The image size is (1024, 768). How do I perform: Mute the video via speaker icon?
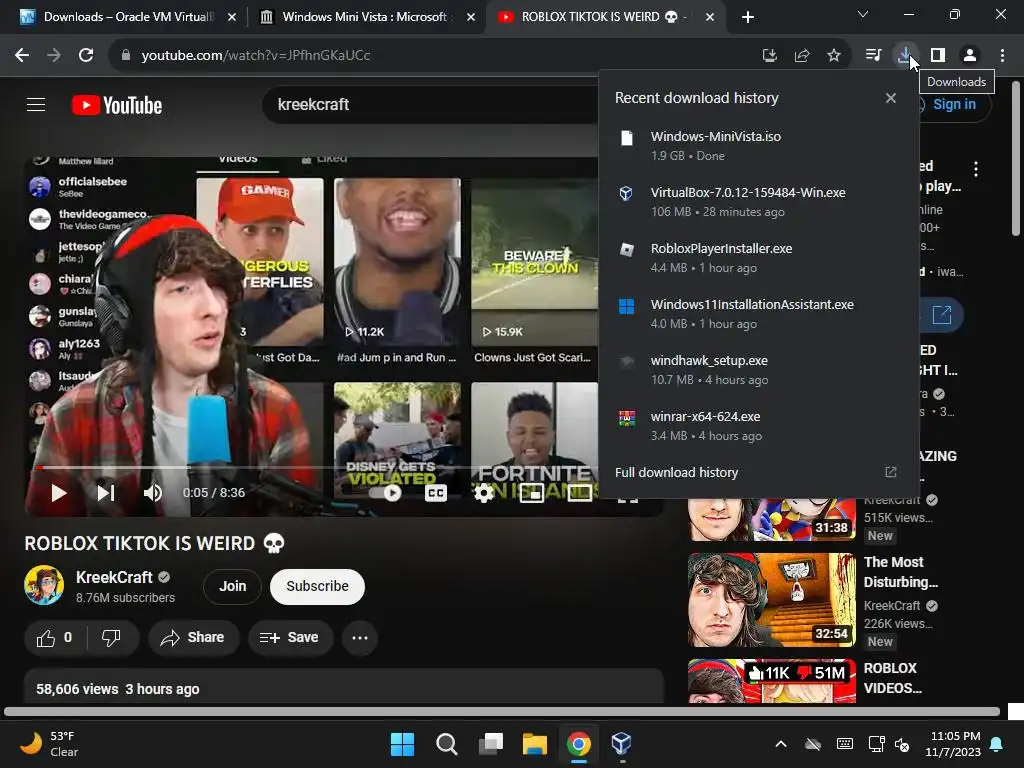click(152, 493)
